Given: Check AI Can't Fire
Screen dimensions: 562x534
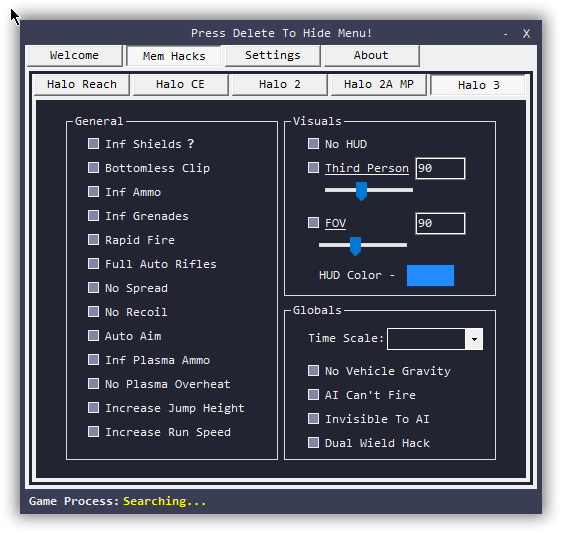Looking at the screenshot, I should [x=314, y=395].
